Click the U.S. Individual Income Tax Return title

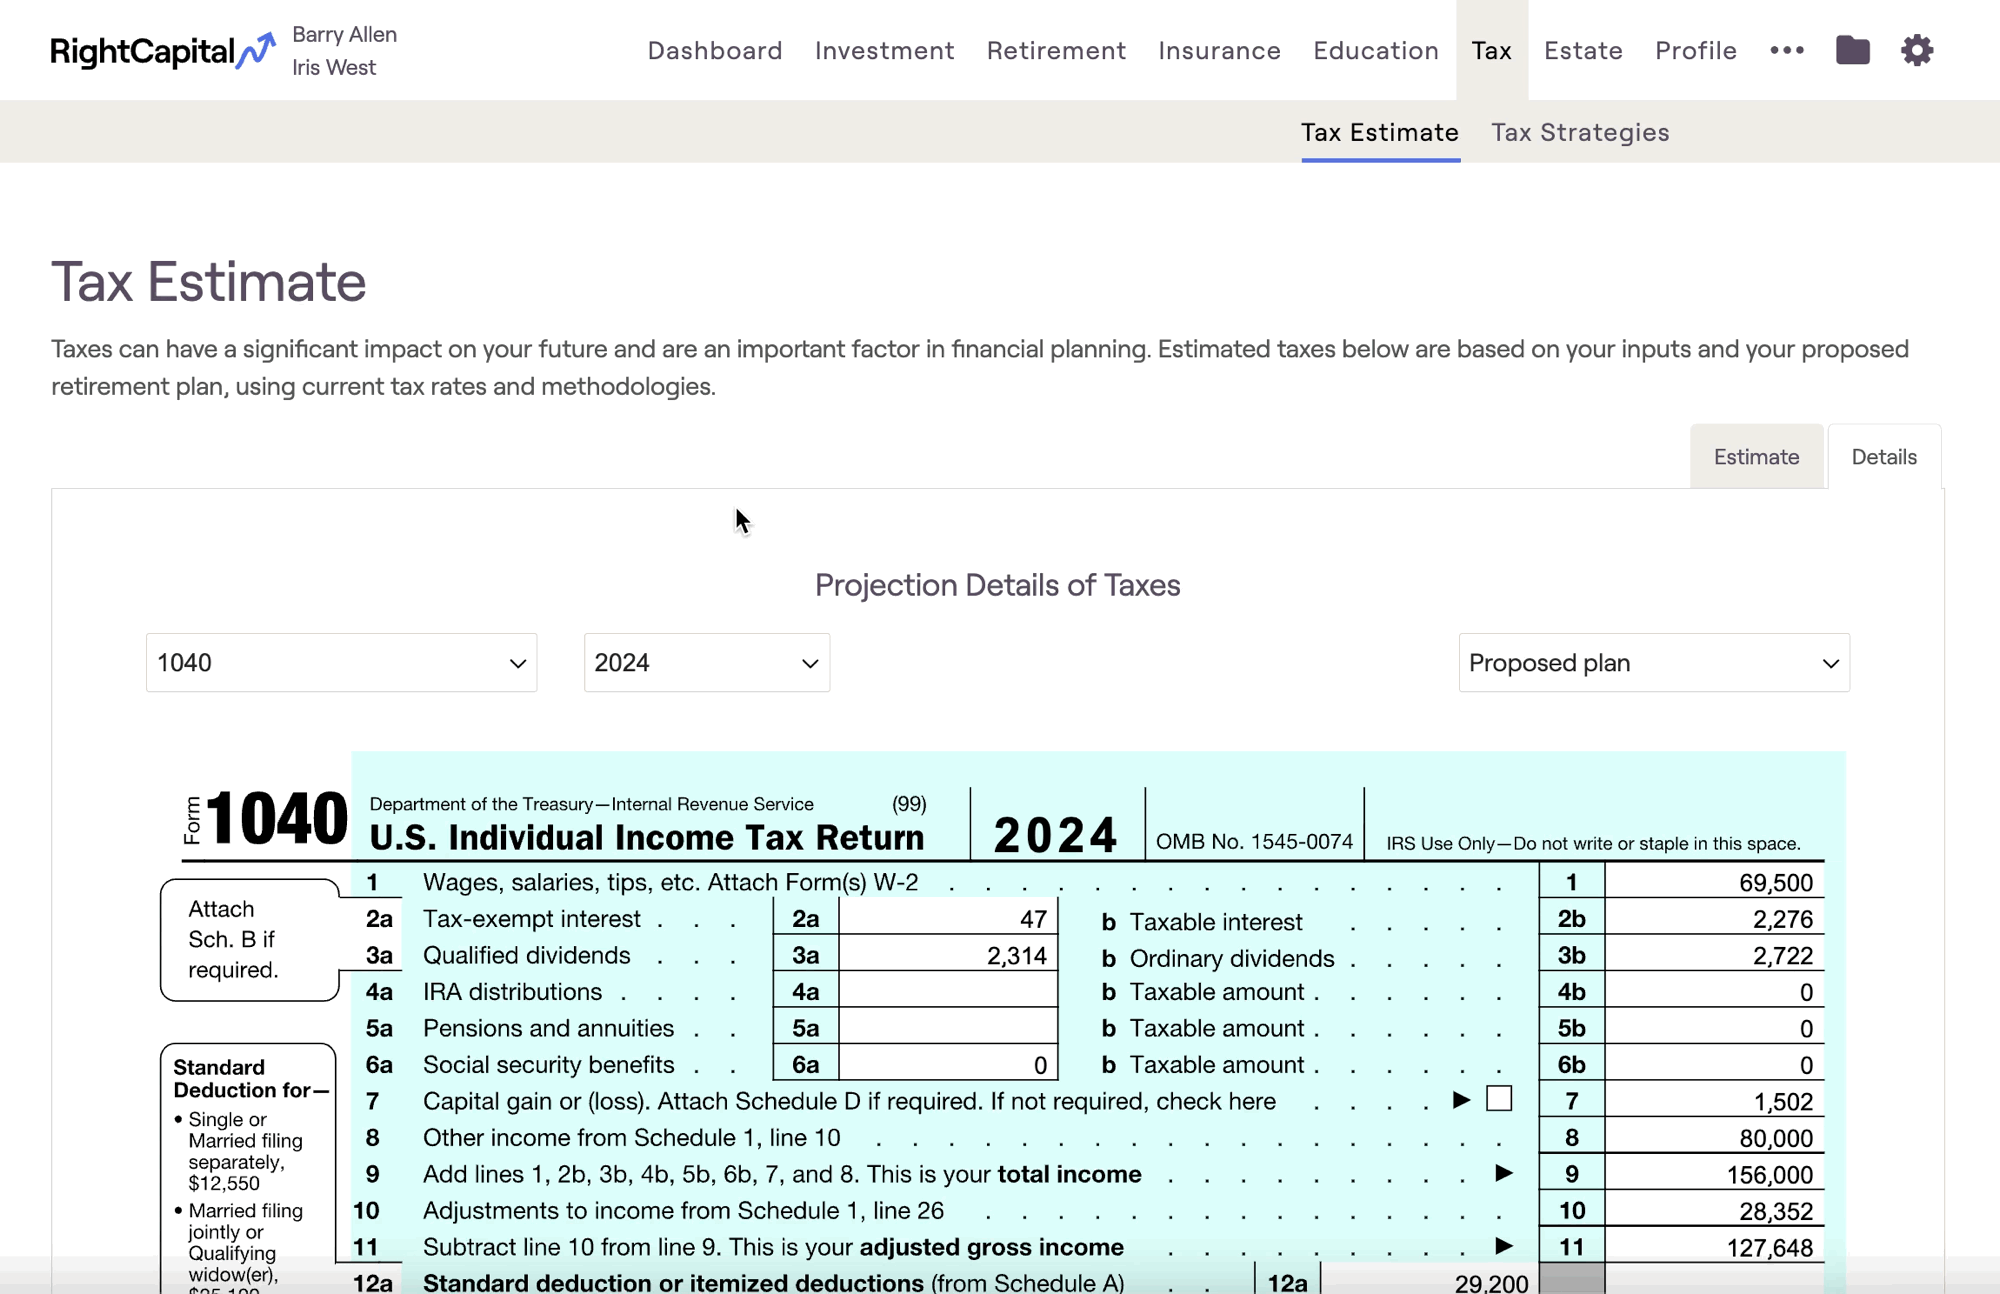click(646, 838)
